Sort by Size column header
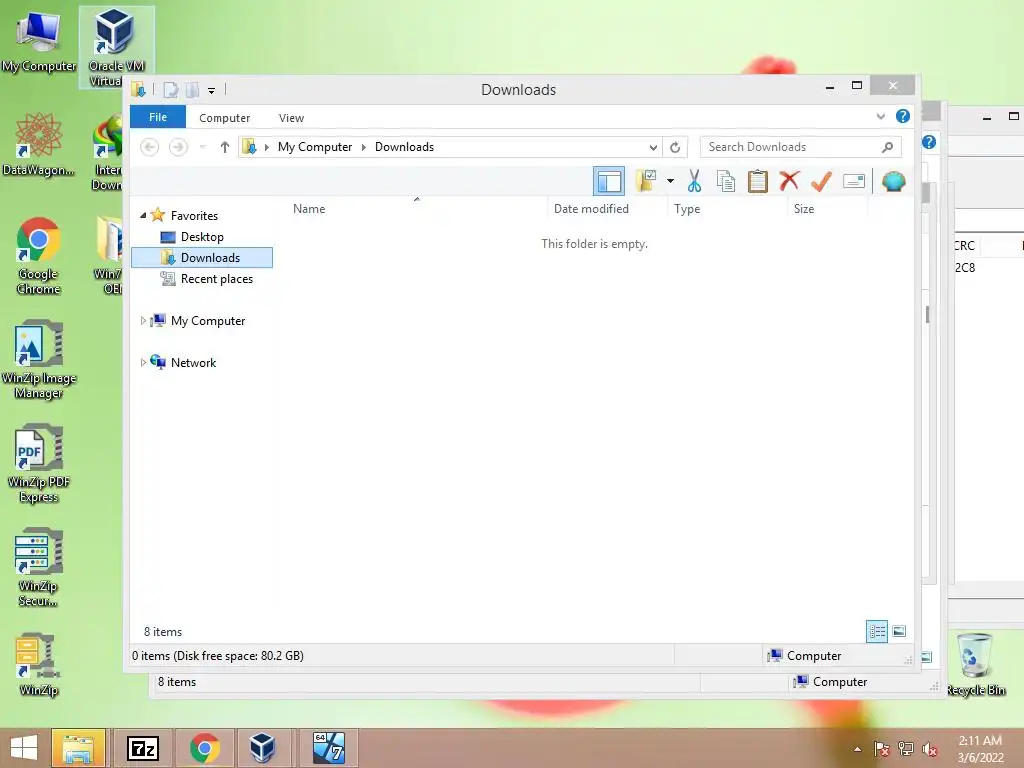Image resolution: width=1024 pixels, height=768 pixels. [x=827, y=209]
